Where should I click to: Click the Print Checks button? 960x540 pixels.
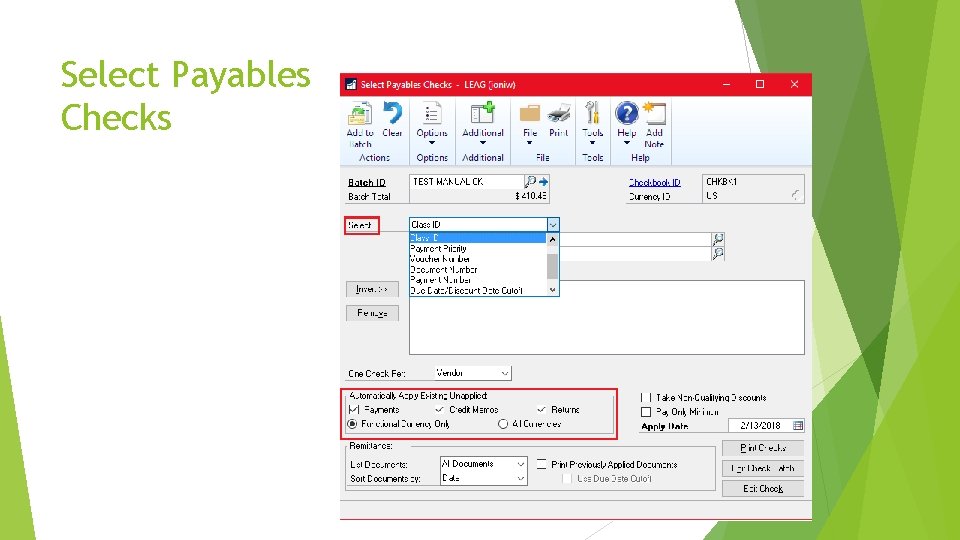click(x=763, y=448)
